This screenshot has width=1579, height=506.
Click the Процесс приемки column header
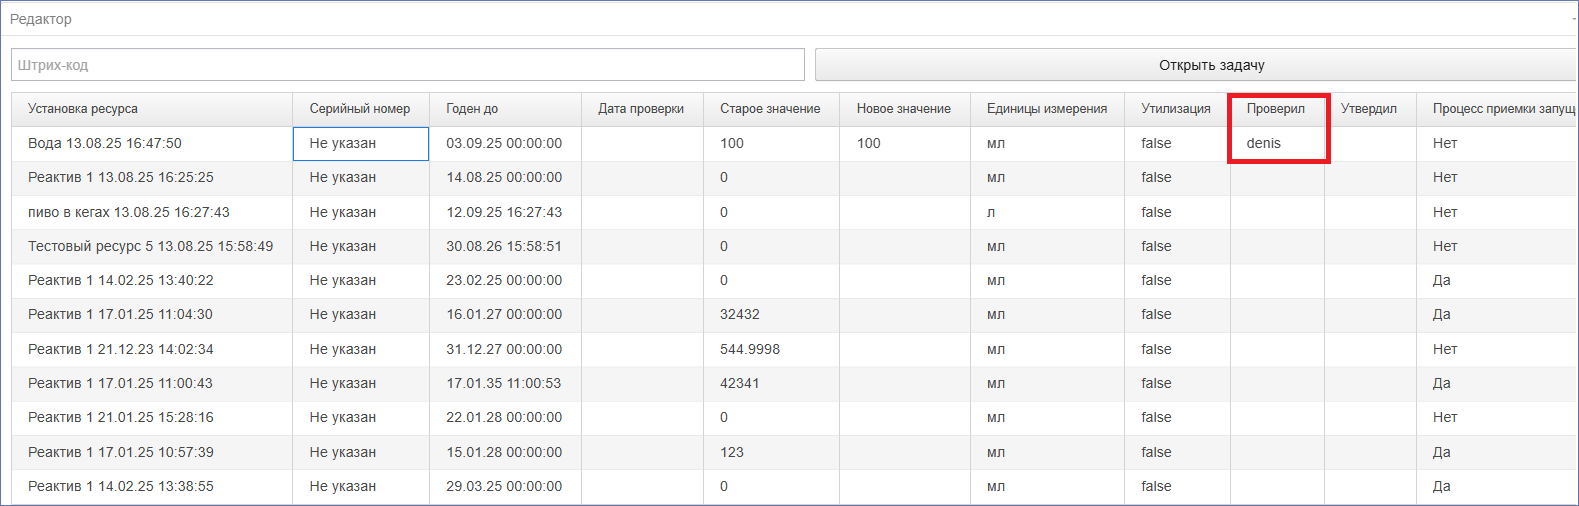(1497, 109)
